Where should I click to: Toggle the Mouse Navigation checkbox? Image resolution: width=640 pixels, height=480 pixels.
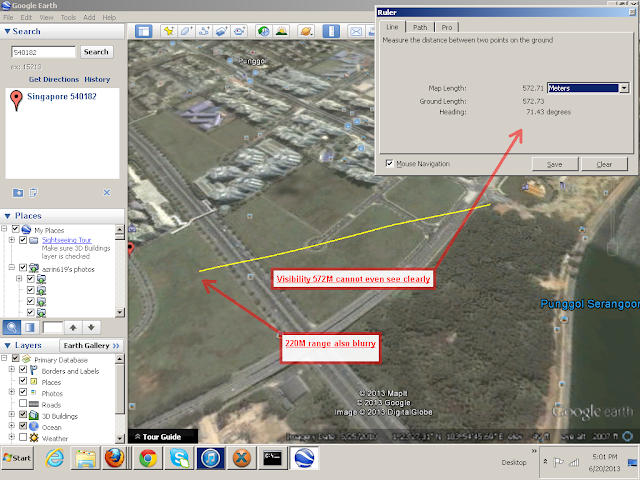click(389, 163)
